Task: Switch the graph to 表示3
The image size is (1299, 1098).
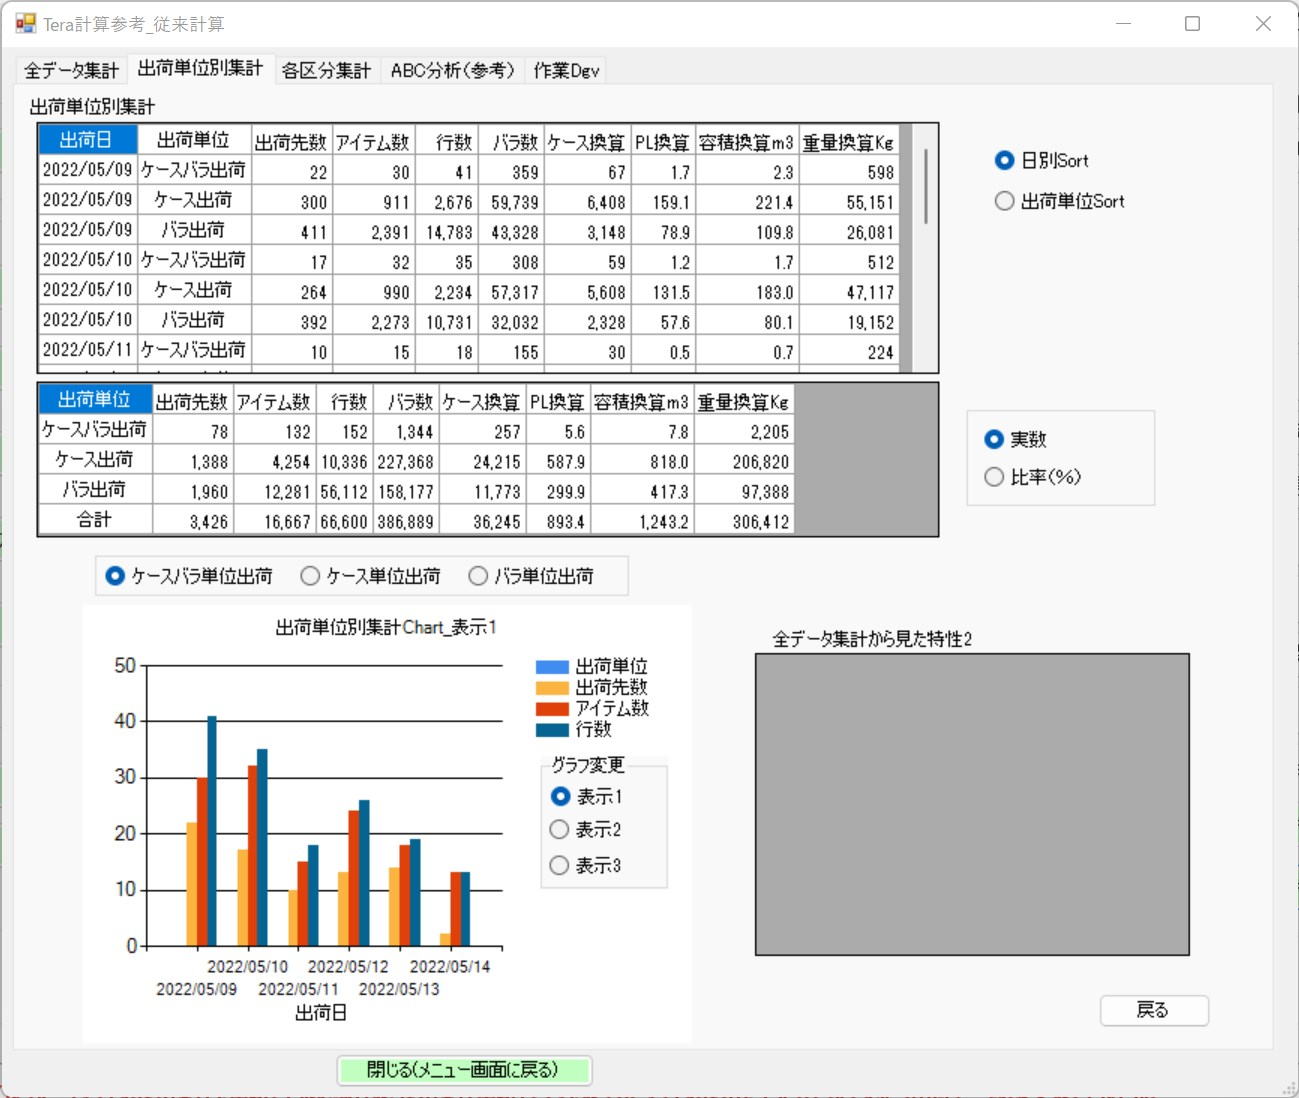Action: click(x=560, y=865)
